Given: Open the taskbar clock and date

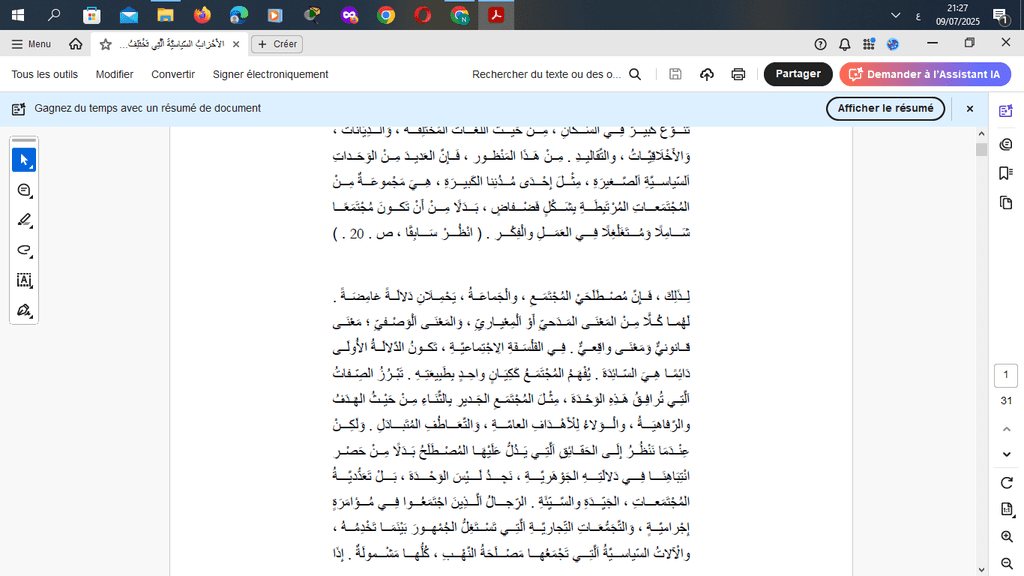Looking at the screenshot, I should click(957, 14).
